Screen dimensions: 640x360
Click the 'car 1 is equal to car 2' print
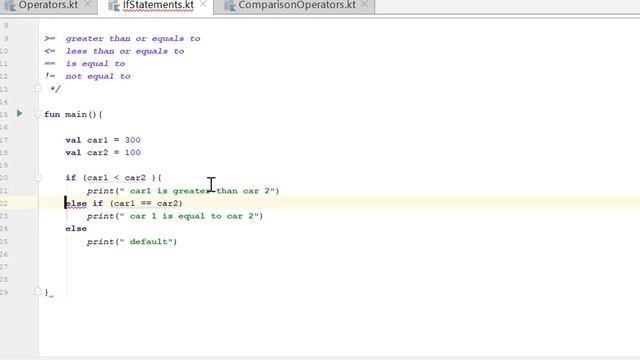175,216
